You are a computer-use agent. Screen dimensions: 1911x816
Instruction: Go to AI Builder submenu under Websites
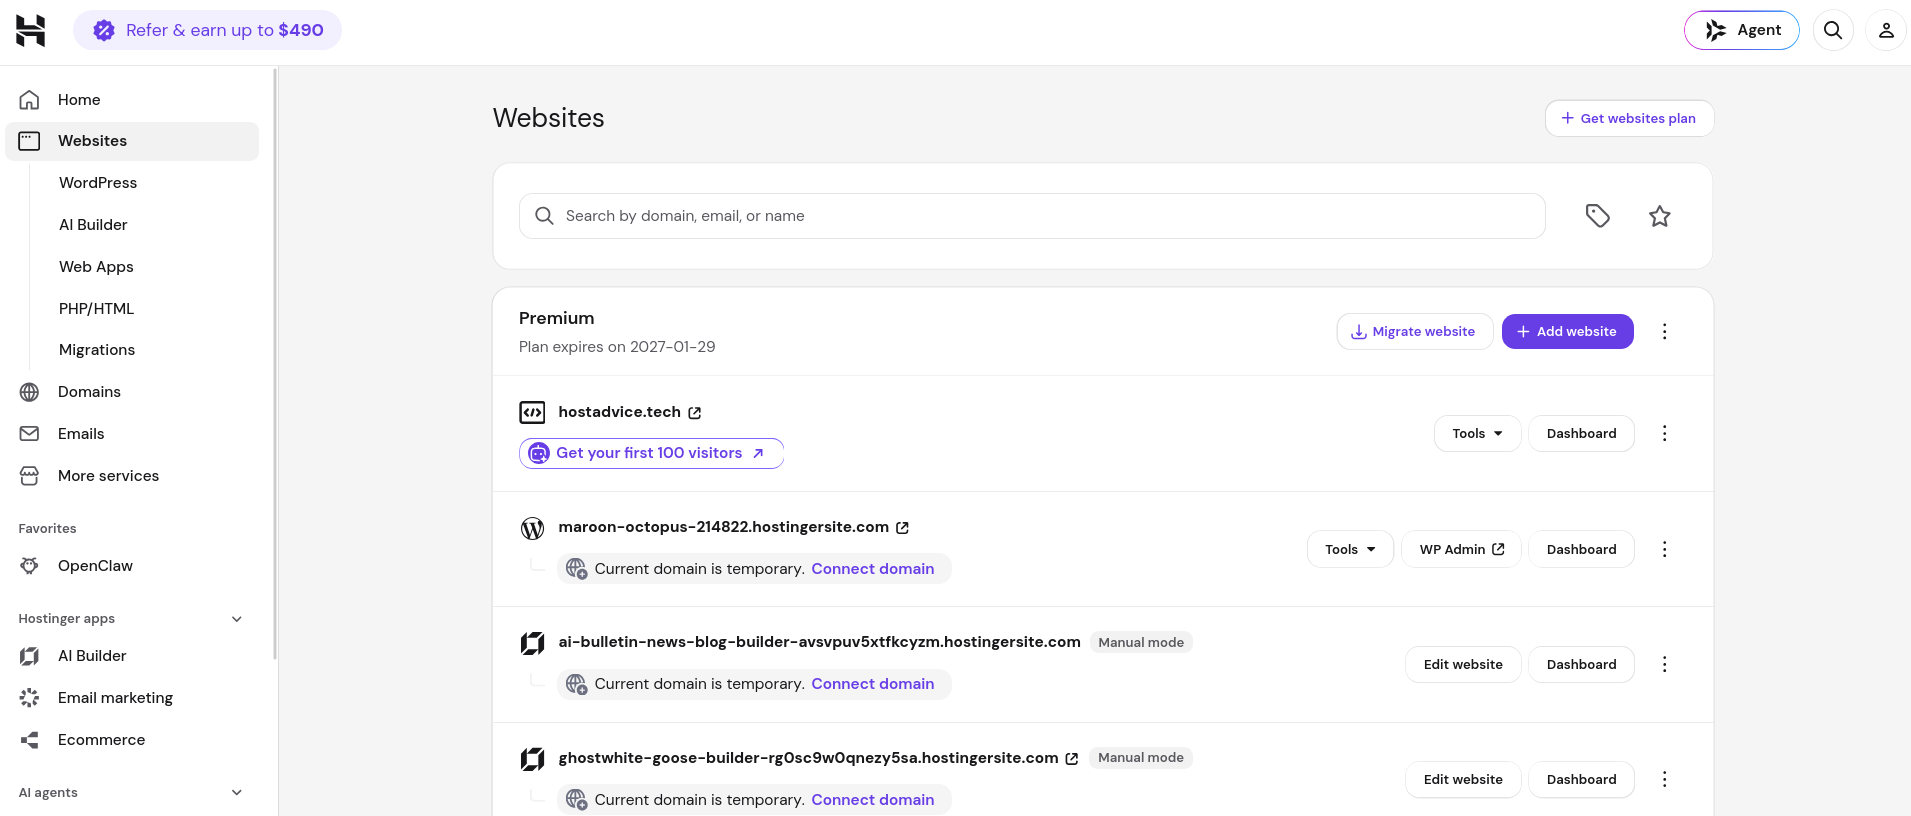tap(93, 225)
